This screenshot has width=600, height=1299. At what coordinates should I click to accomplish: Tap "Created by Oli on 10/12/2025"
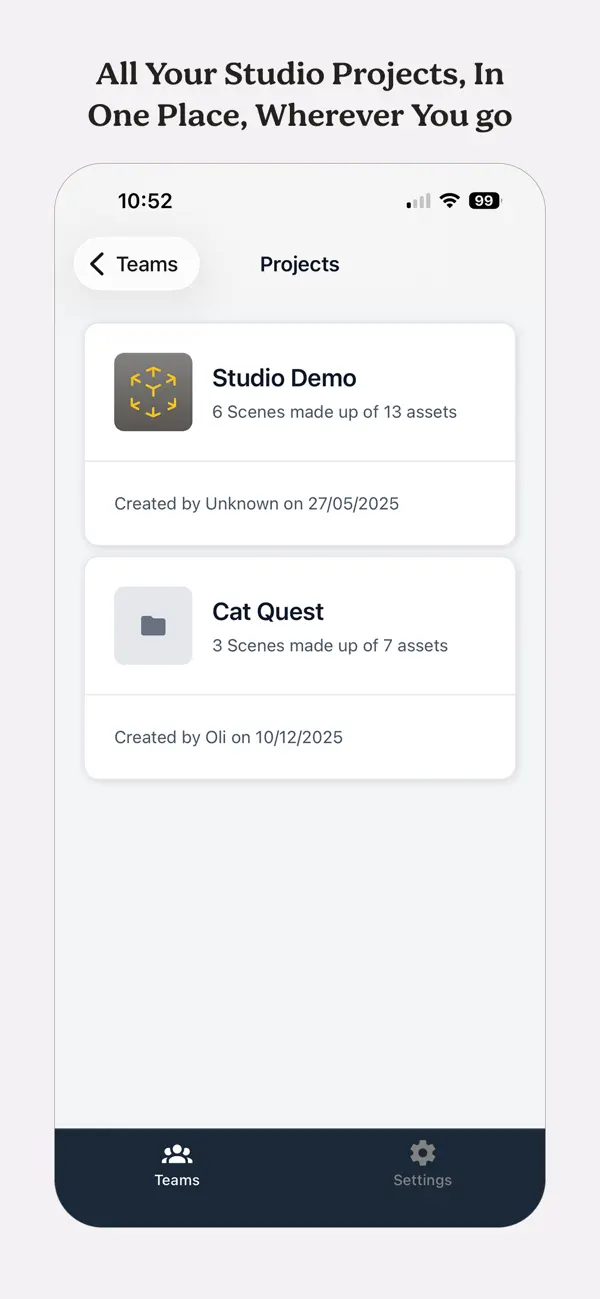228,737
